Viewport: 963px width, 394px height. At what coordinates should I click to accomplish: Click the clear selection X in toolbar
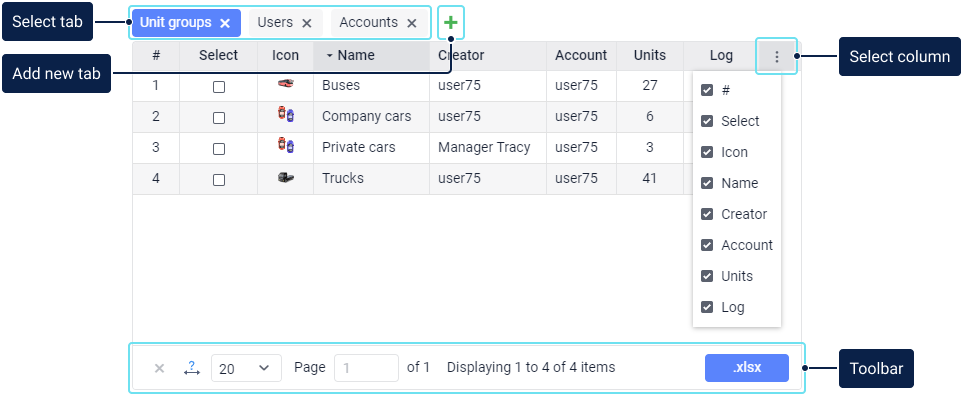click(159, 368)
